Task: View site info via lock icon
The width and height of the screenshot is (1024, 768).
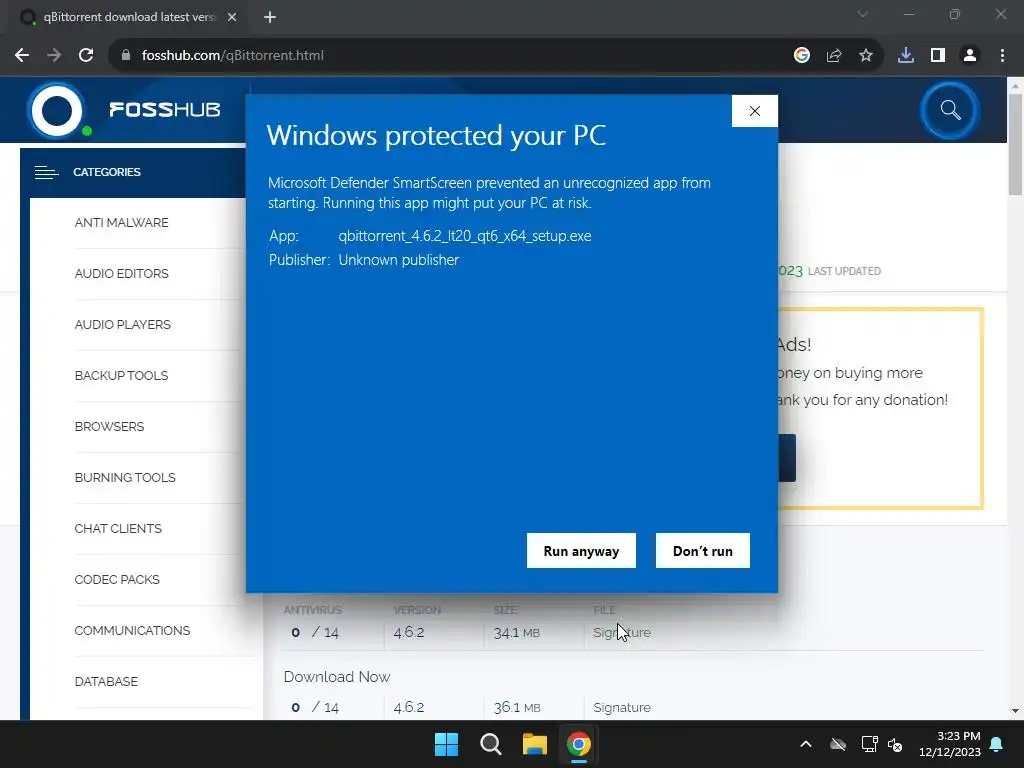Action: (126, 56)
